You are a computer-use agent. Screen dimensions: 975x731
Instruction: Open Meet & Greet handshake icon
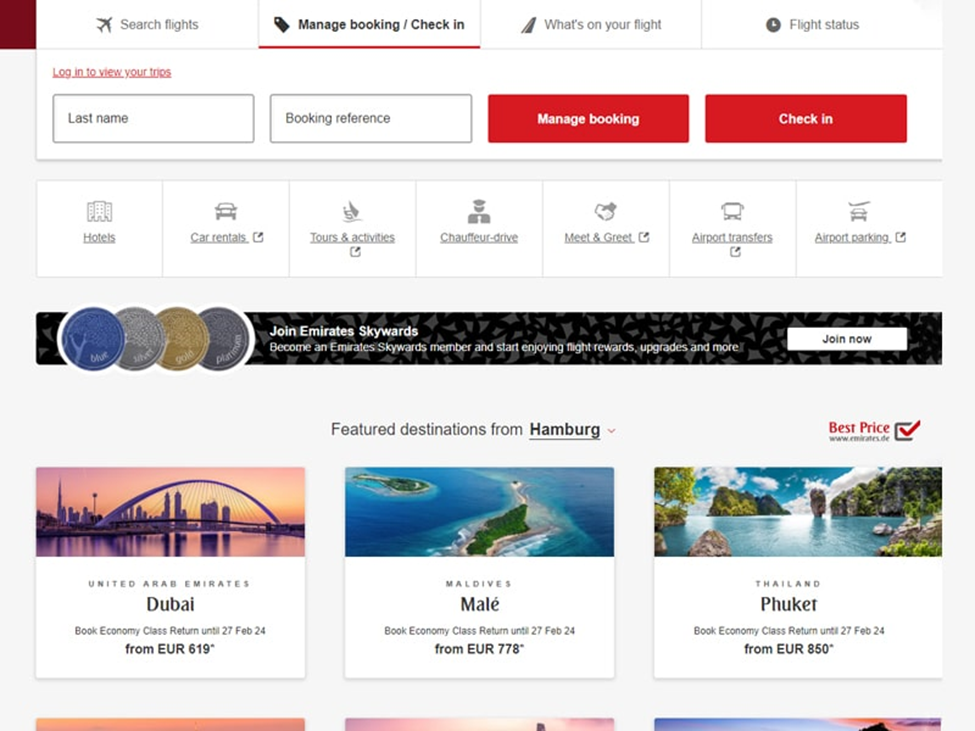coord(606,211)
